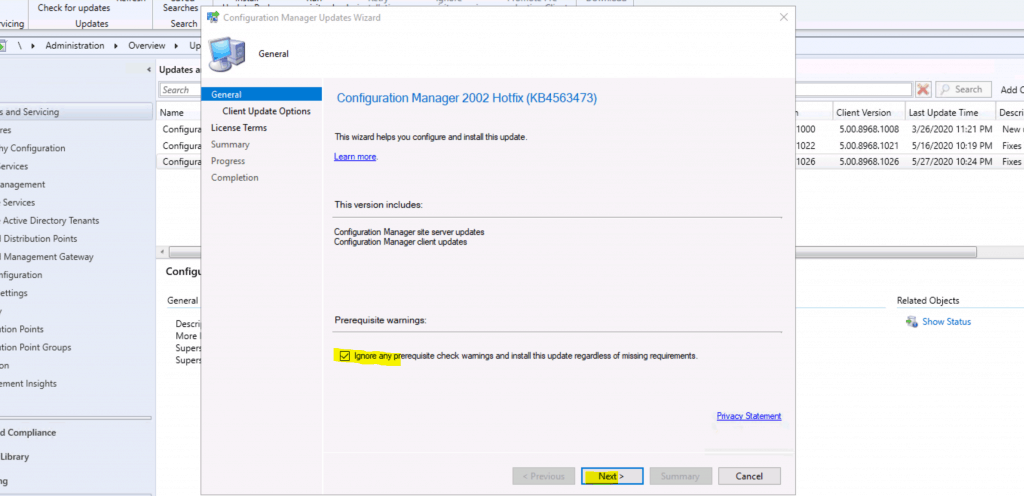Switch to the Compliance workspace
The width and height of the screenshot is (1024, 496).
pos(28,433)
